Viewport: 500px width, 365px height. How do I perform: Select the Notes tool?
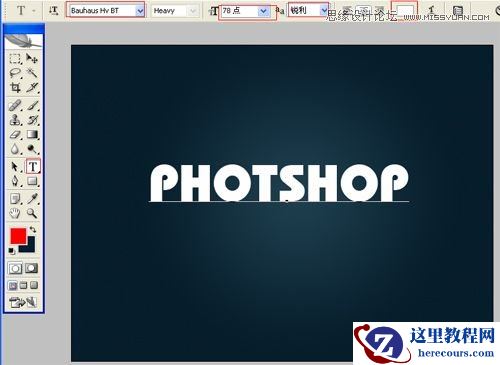15,199
